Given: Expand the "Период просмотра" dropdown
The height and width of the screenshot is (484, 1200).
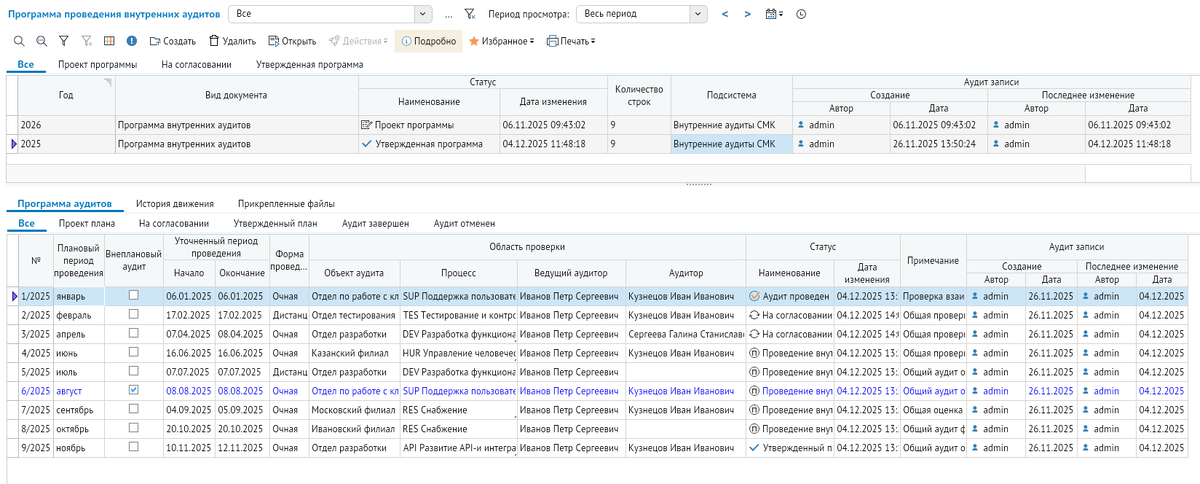Looking at the screenshot, I should 697,14.
